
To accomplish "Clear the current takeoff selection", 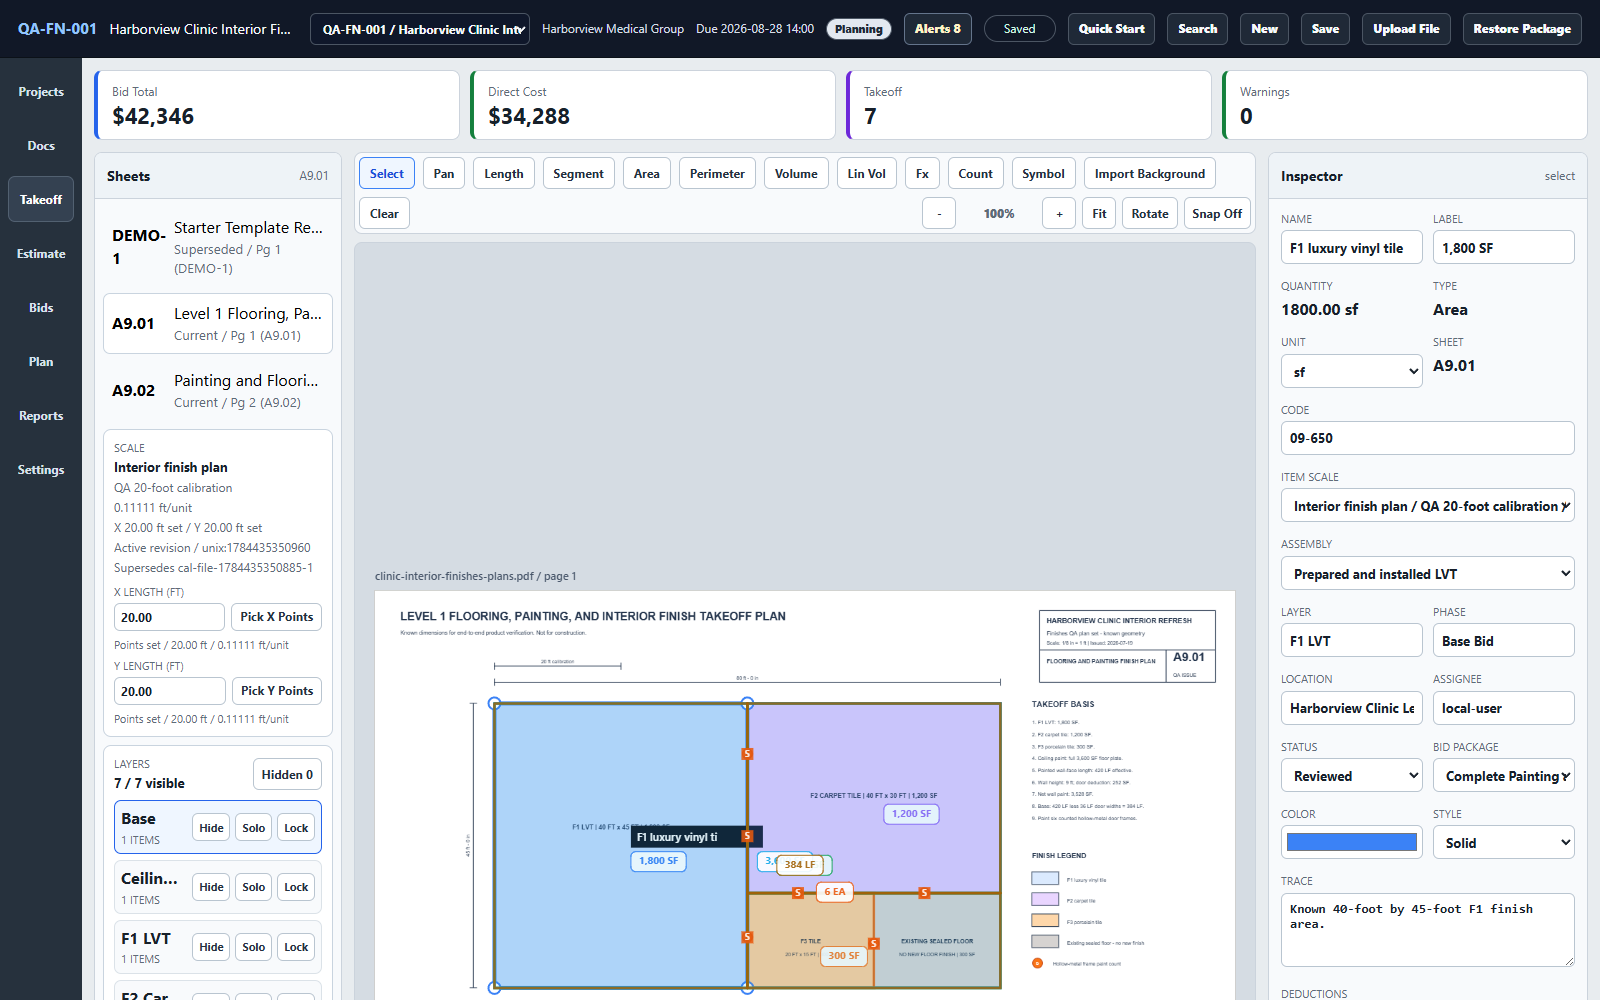I will (x=384, y=214).
